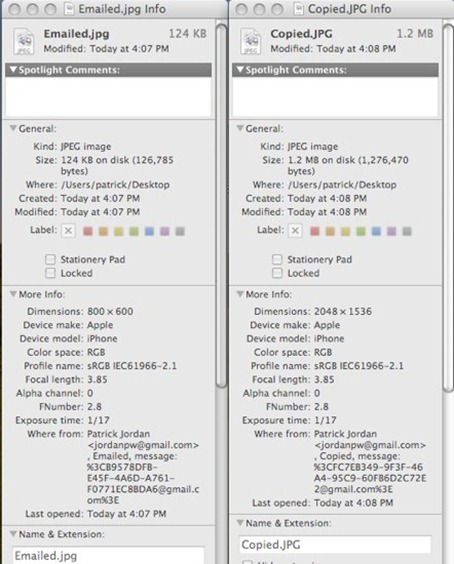Click /Users/patrick/Desktop path in Emailed.jpg Info
Screen dimensions: 454x564
[x=115, y=185]
